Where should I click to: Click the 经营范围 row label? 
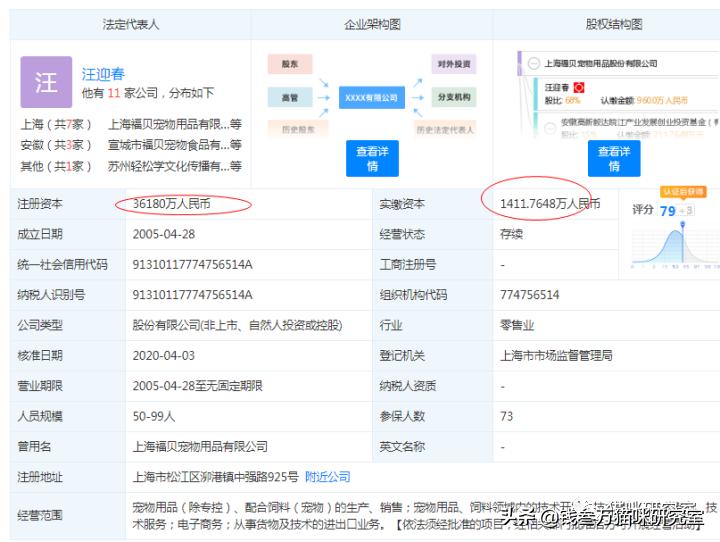click(39, 515)
